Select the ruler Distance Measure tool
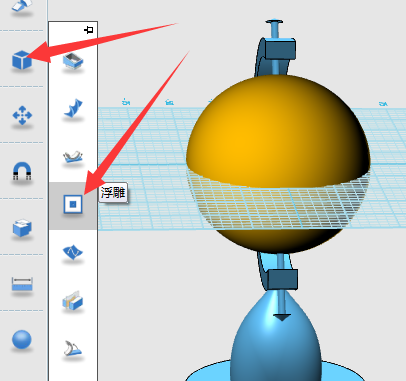 (22, 284)
